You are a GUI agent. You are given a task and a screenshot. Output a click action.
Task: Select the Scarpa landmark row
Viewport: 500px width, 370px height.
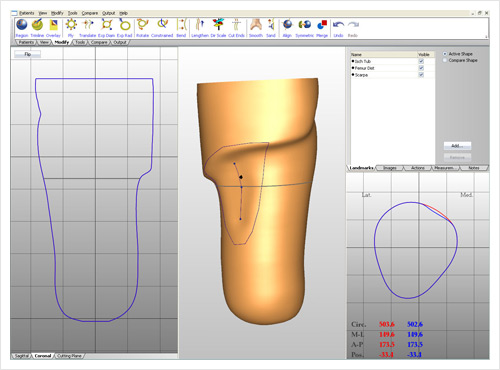(392, 75)
